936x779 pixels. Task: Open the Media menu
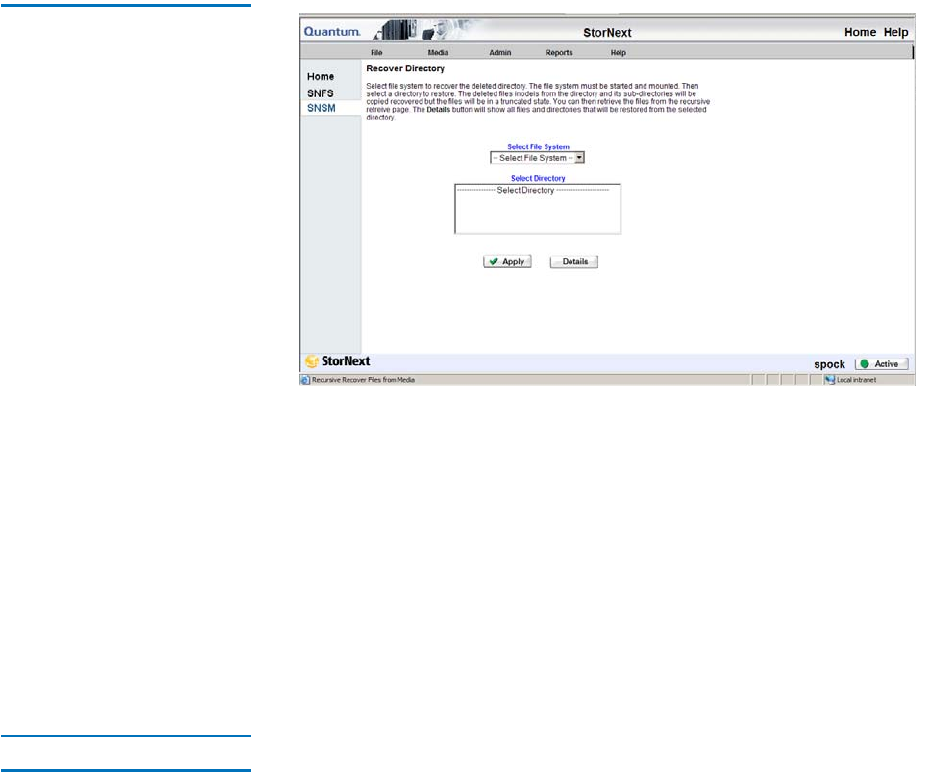(x=438, y=53)
